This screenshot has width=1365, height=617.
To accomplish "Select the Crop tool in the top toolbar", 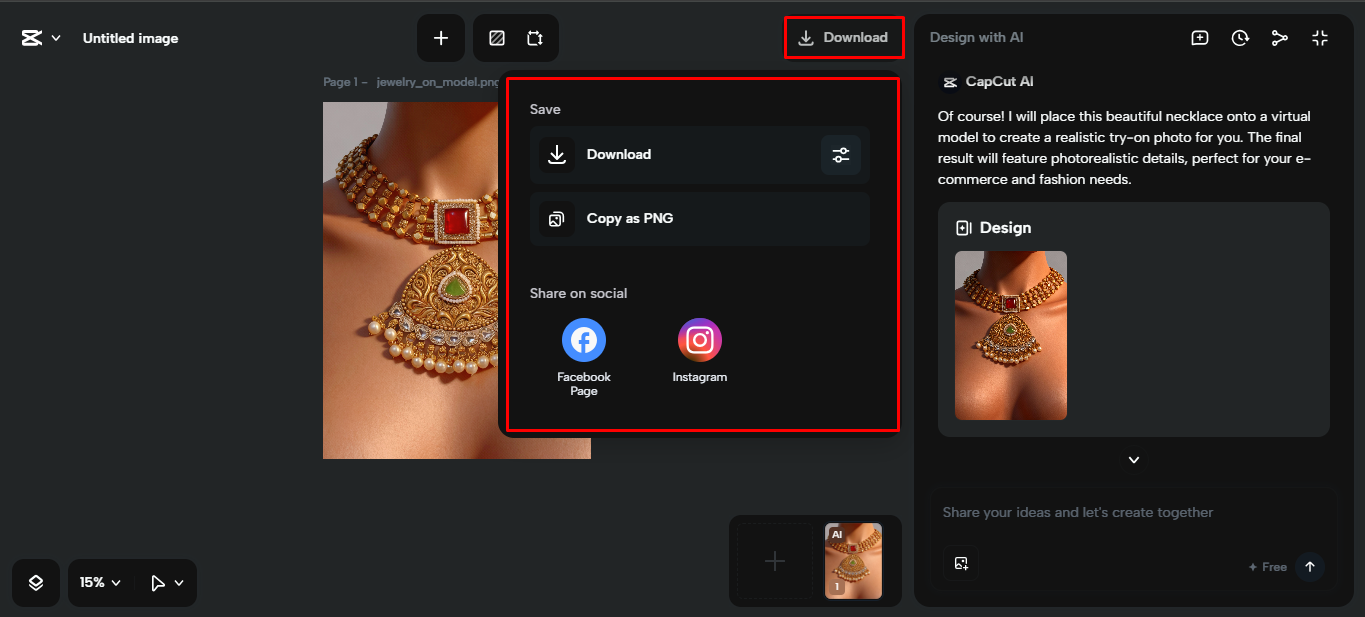I will click(536, 37).
